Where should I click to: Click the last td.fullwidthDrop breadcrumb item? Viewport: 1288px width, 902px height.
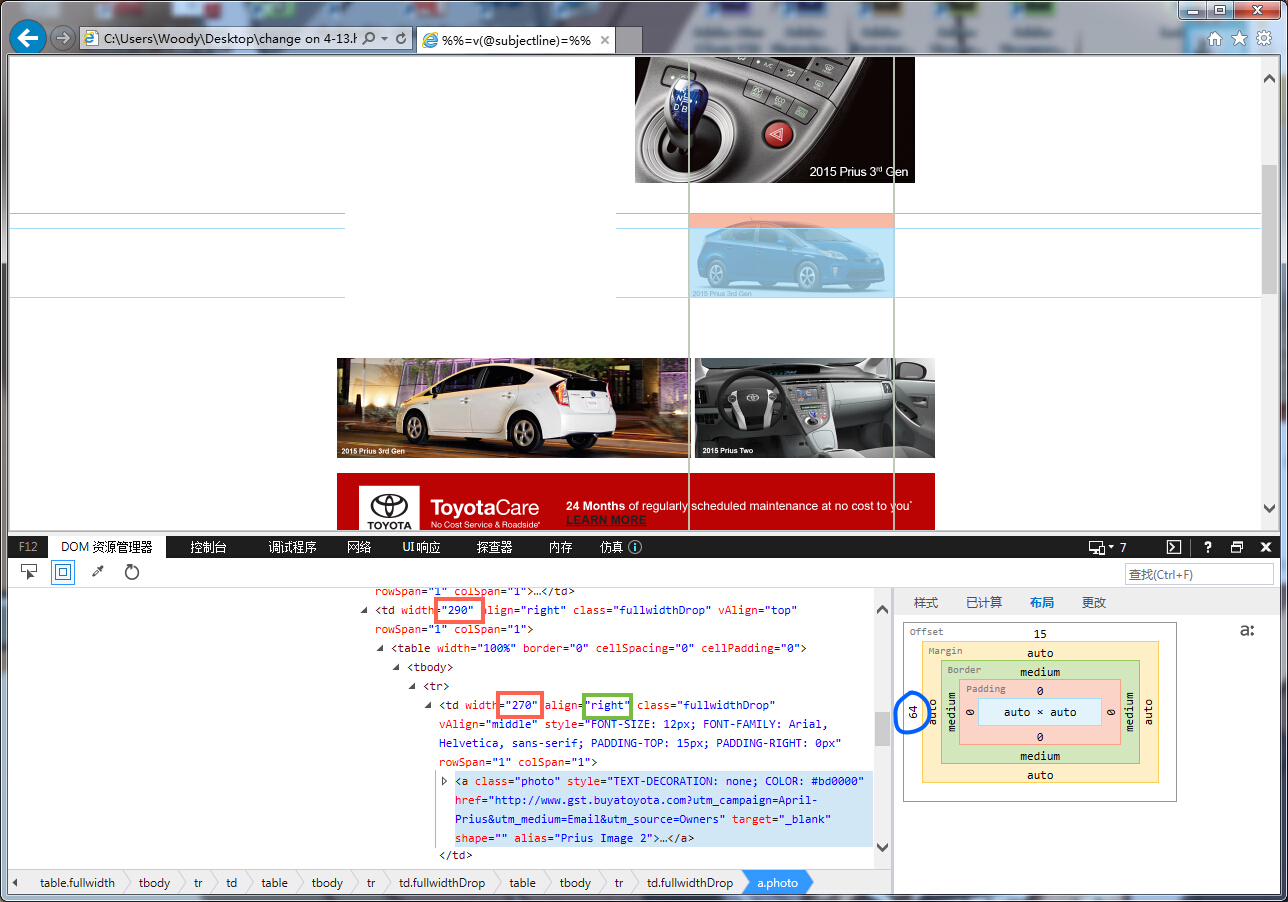[690, 883]
